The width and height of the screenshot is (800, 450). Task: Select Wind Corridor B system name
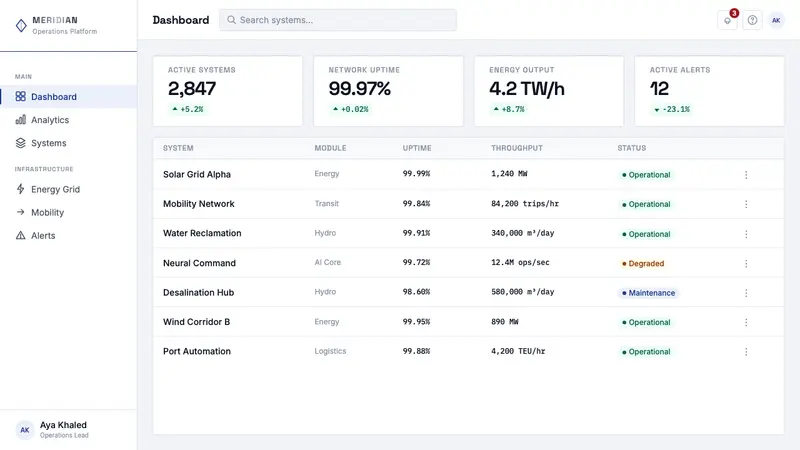pos(196,322)
